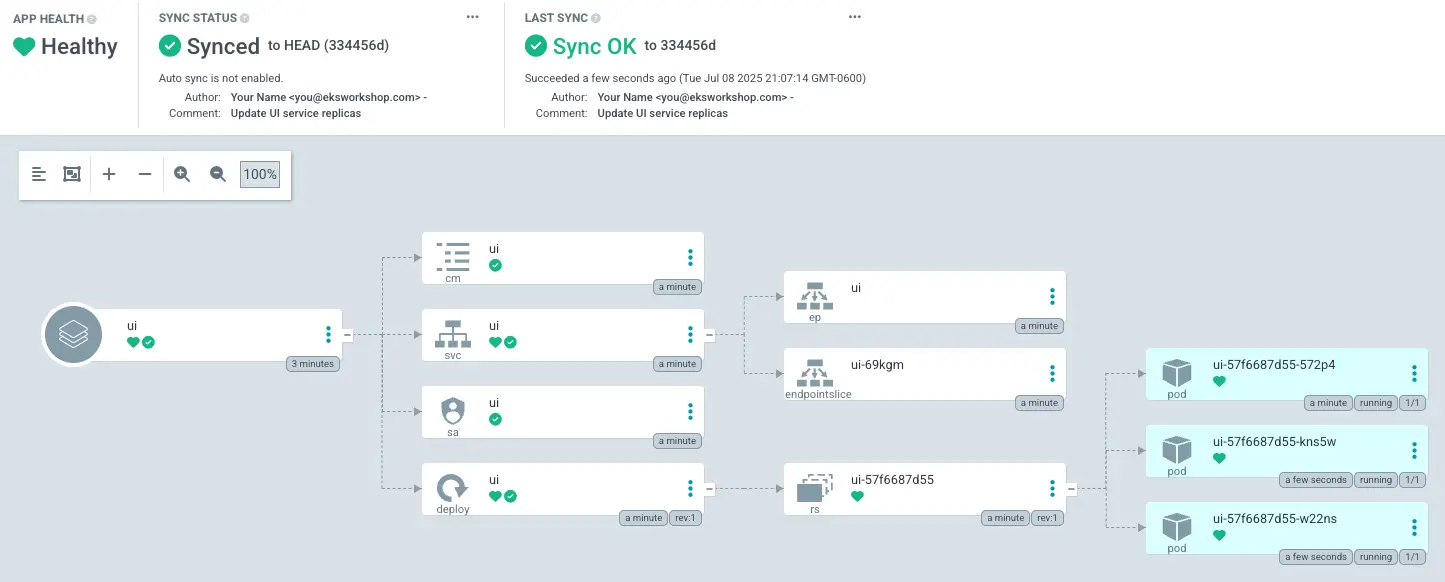The height and width of the screenshot is (582, 1445).
Task: Open the LAST SYNC panel ellipsis menu
Action: (854, 16)
